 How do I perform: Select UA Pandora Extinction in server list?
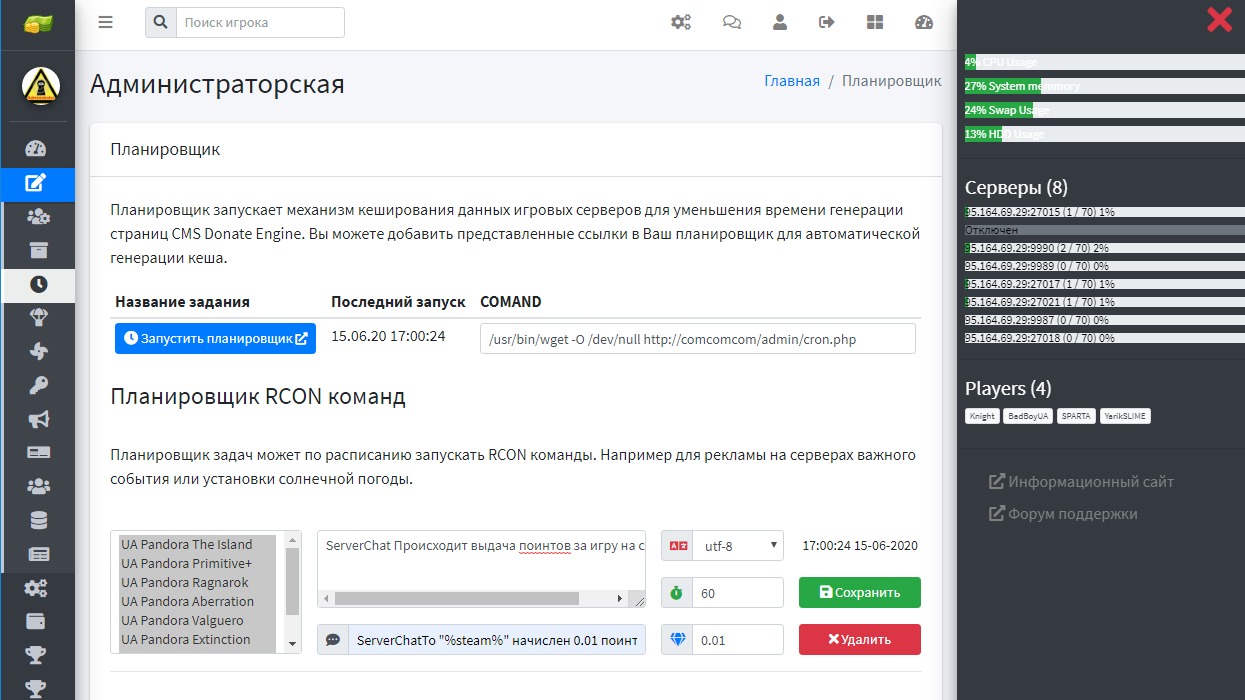coord(185,639)
